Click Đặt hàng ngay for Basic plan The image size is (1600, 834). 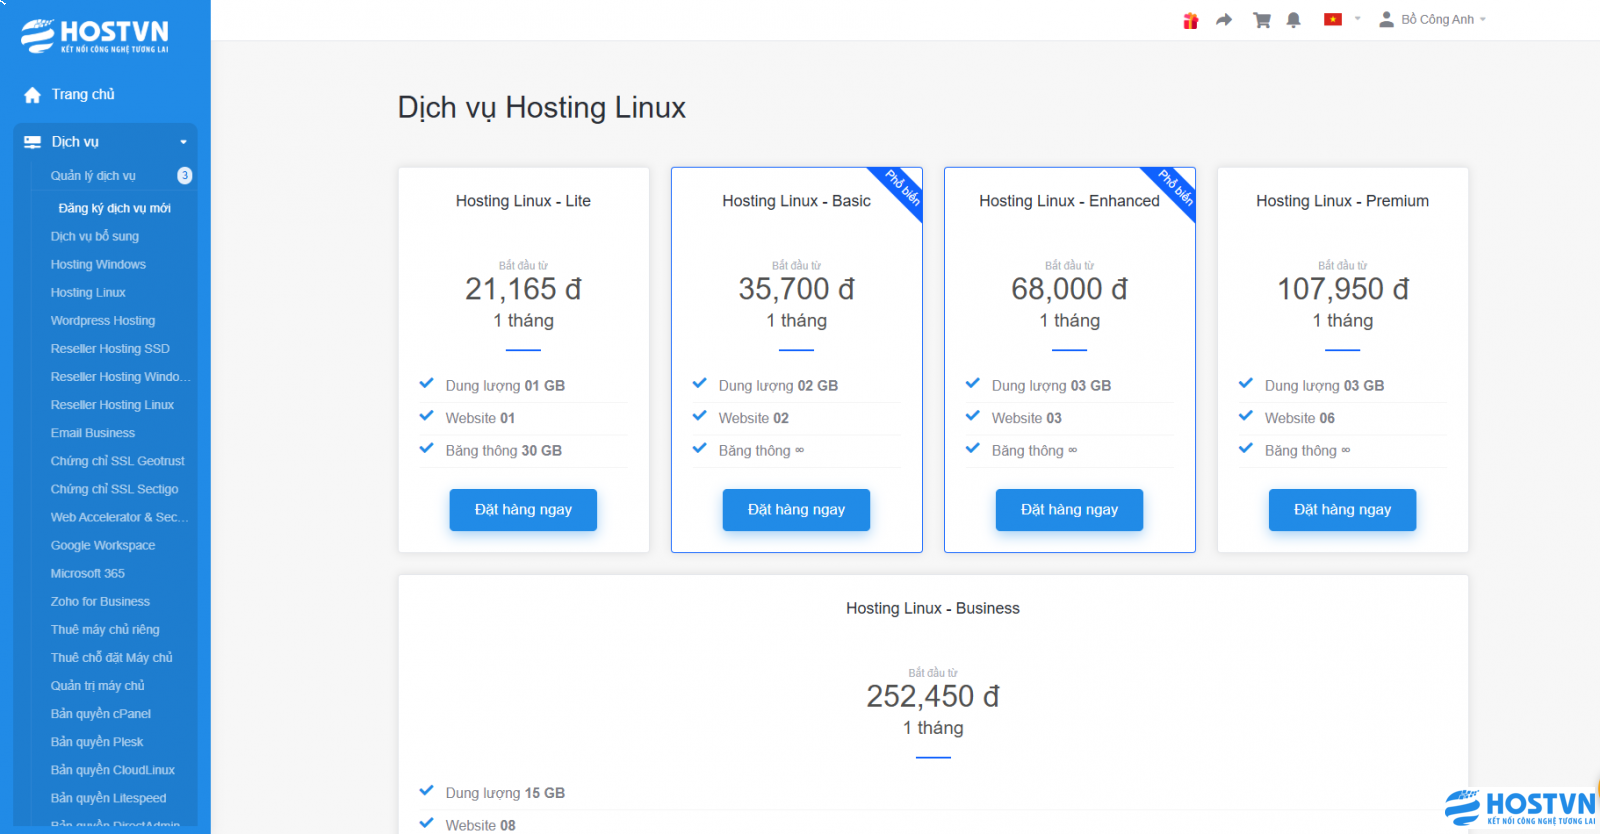796,510
